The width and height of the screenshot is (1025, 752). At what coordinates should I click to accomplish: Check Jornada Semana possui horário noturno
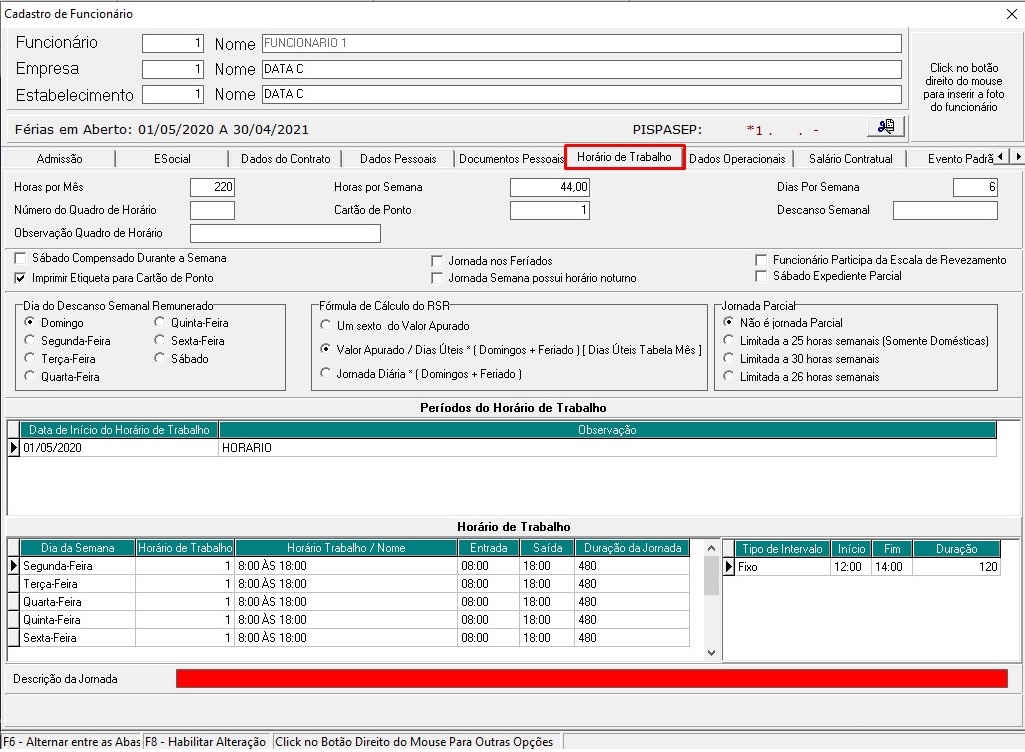(x=437, y=278)
